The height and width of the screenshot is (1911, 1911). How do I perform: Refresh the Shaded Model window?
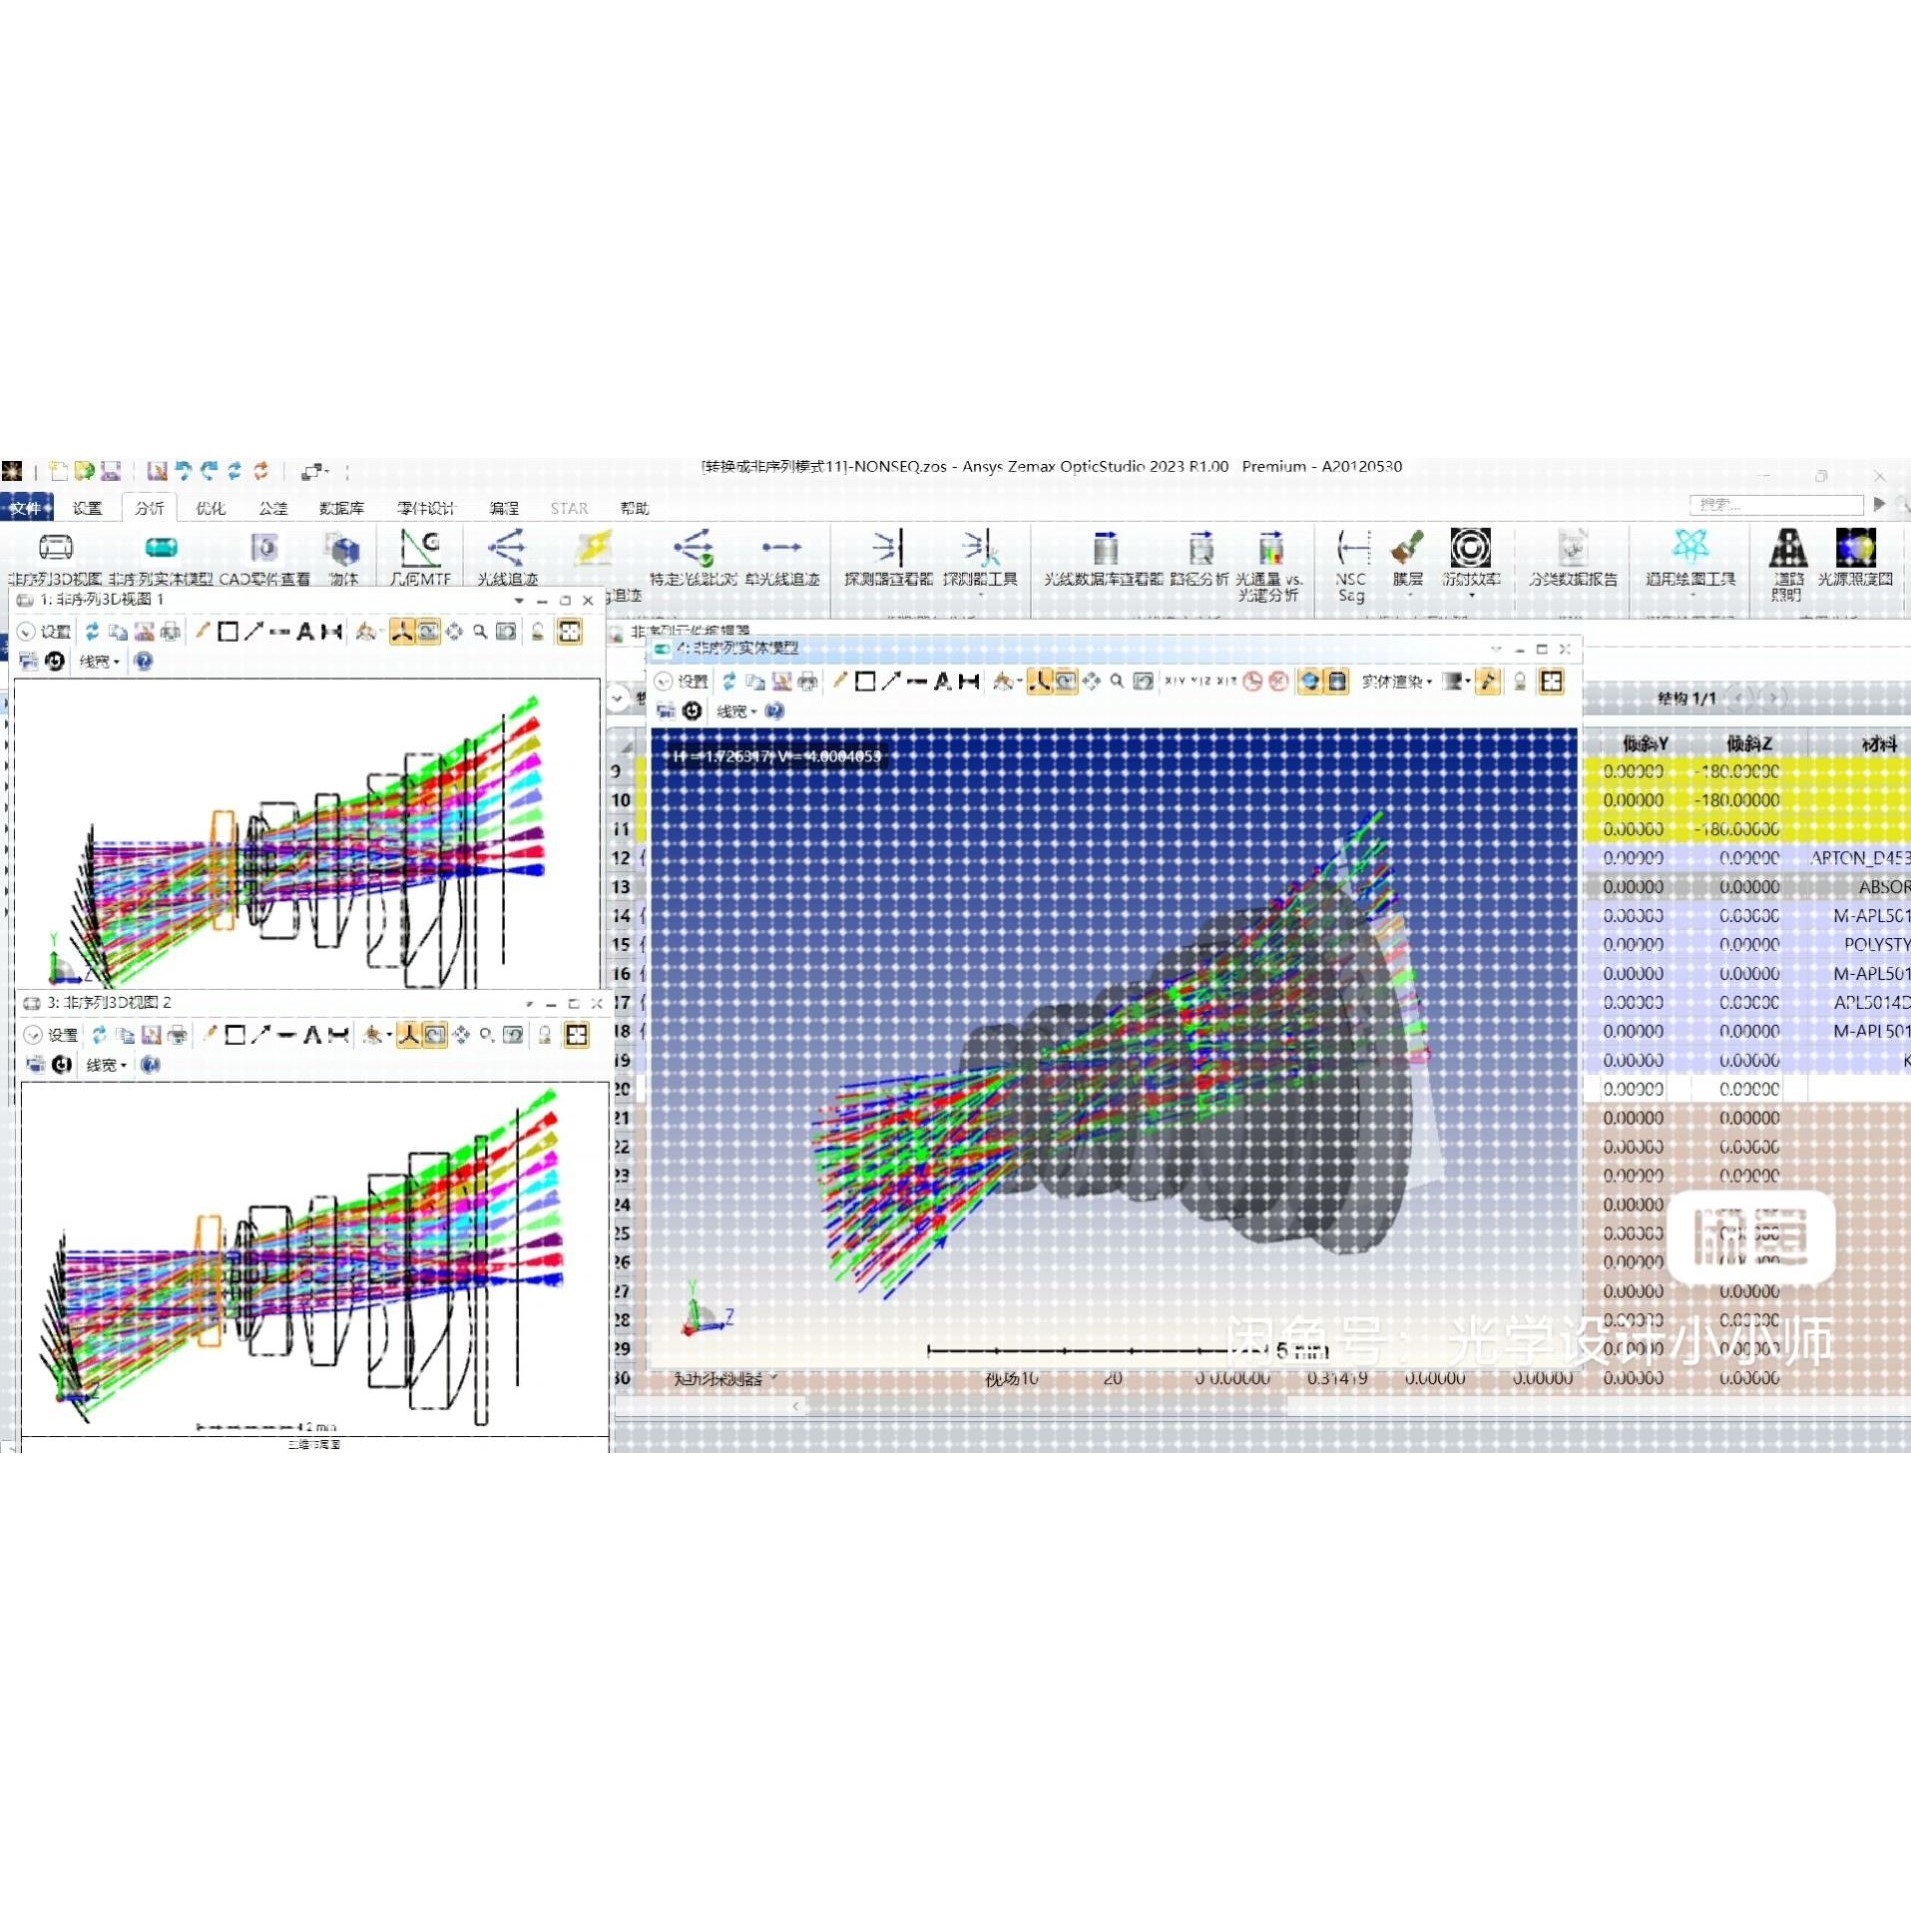[x=729, y=681]
